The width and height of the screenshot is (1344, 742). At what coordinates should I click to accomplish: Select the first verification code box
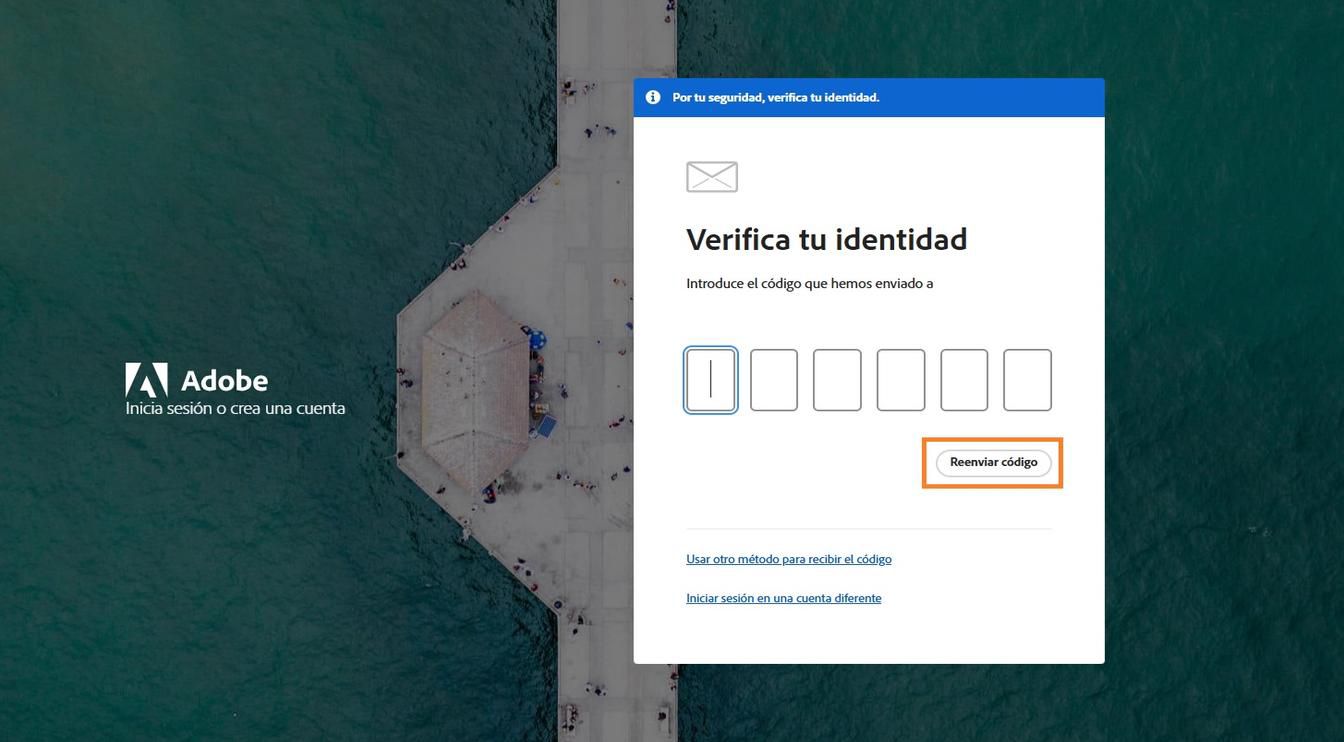coord(710,380)
